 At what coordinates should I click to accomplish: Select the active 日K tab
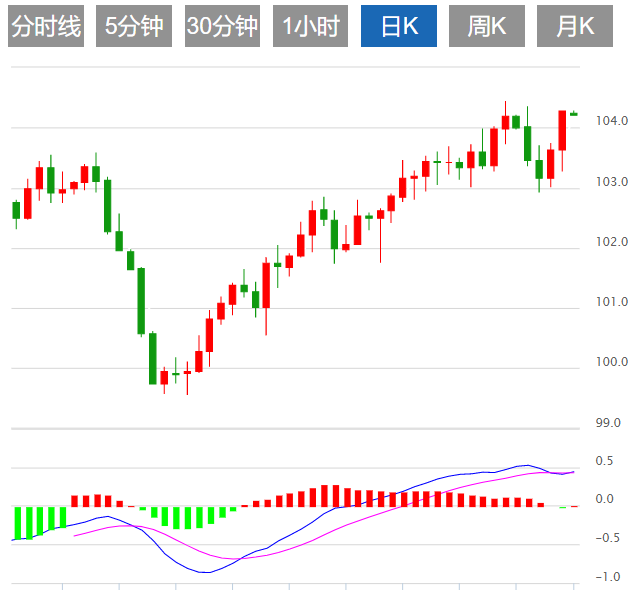tap(399, 26)
